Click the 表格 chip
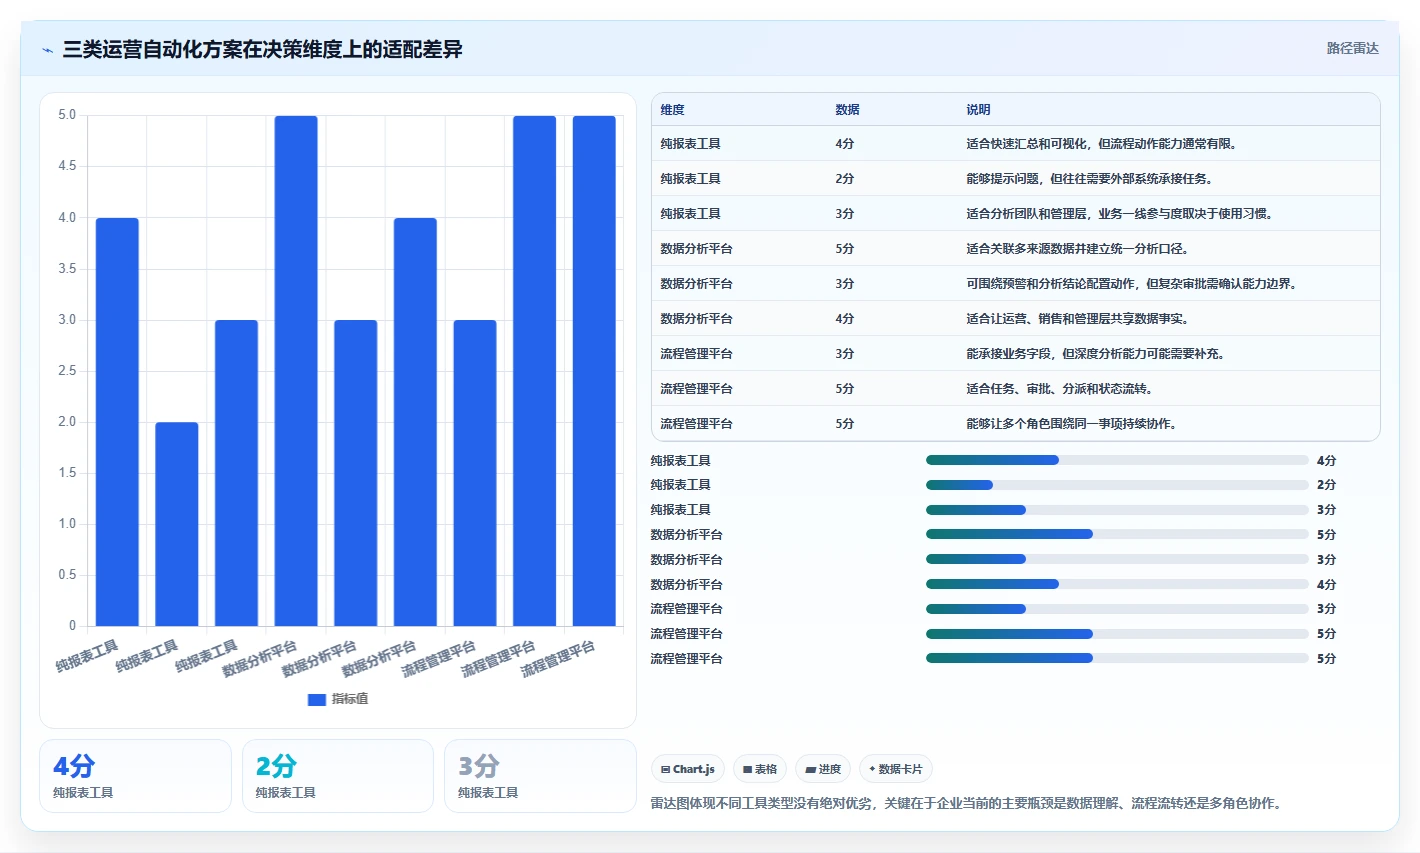 click(x=760, y=769)
